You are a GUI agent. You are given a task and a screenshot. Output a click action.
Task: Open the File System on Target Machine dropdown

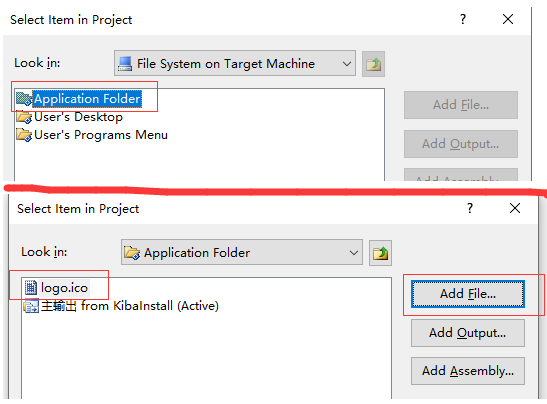[x=235, y=63]
